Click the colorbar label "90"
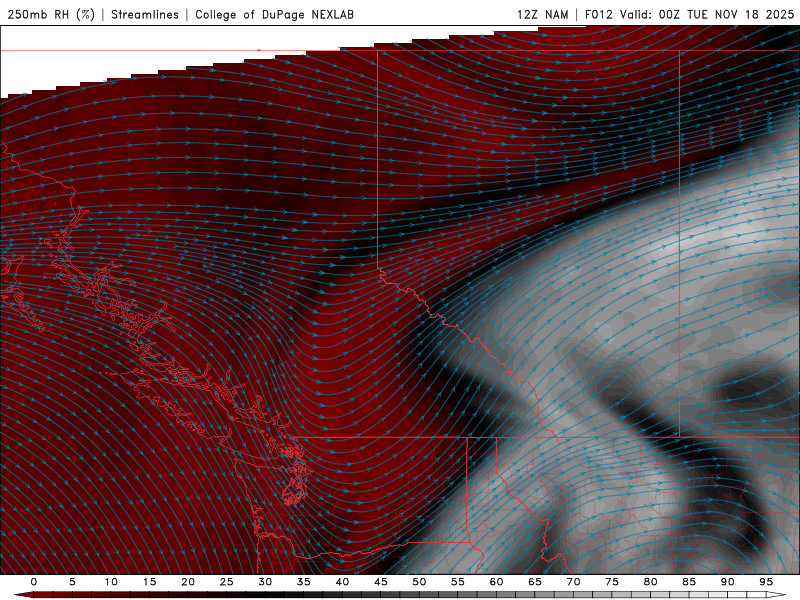 (x=727, y=582)
